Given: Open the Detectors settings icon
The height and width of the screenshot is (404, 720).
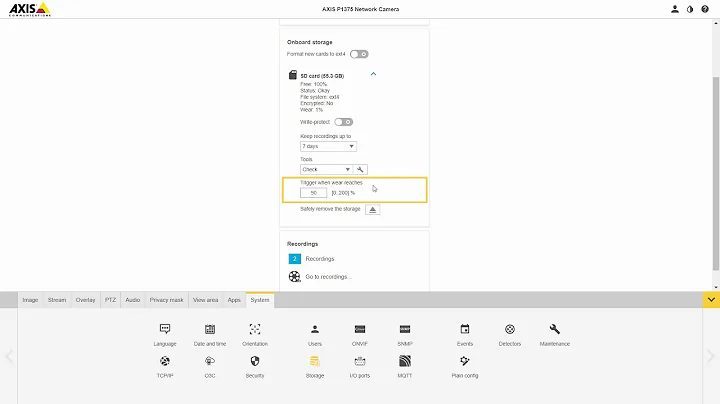Looking at the screenshot, I should tap(510, 329).
